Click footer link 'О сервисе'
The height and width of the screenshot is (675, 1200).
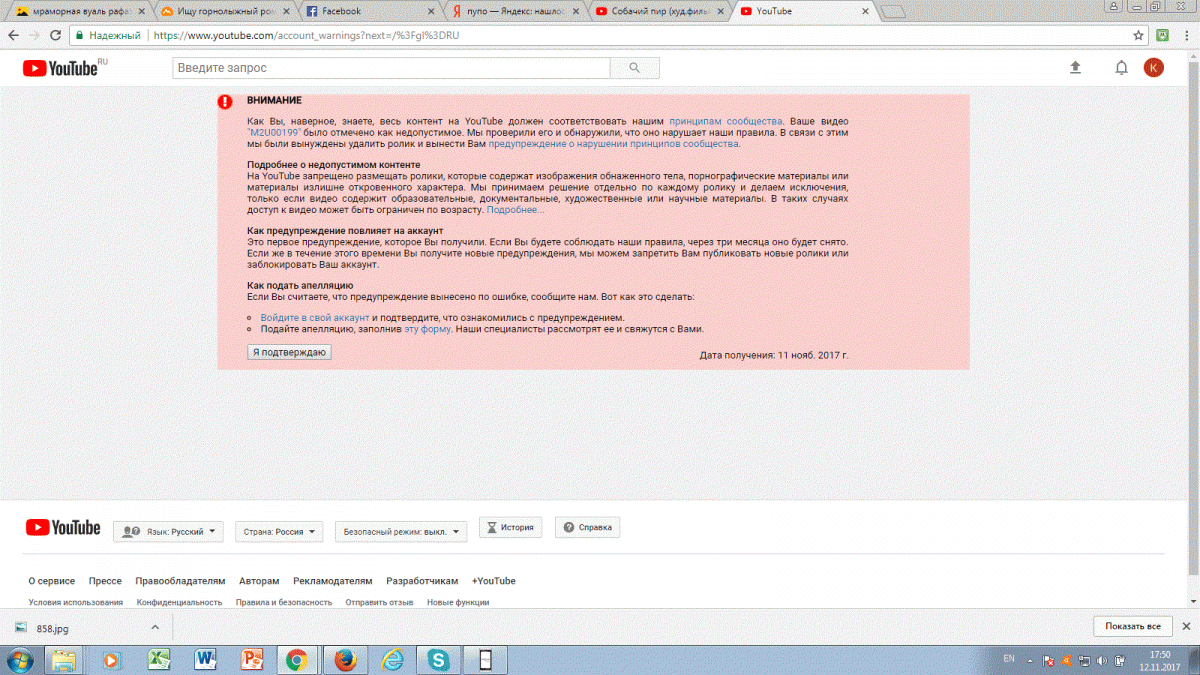pos(51,581)
